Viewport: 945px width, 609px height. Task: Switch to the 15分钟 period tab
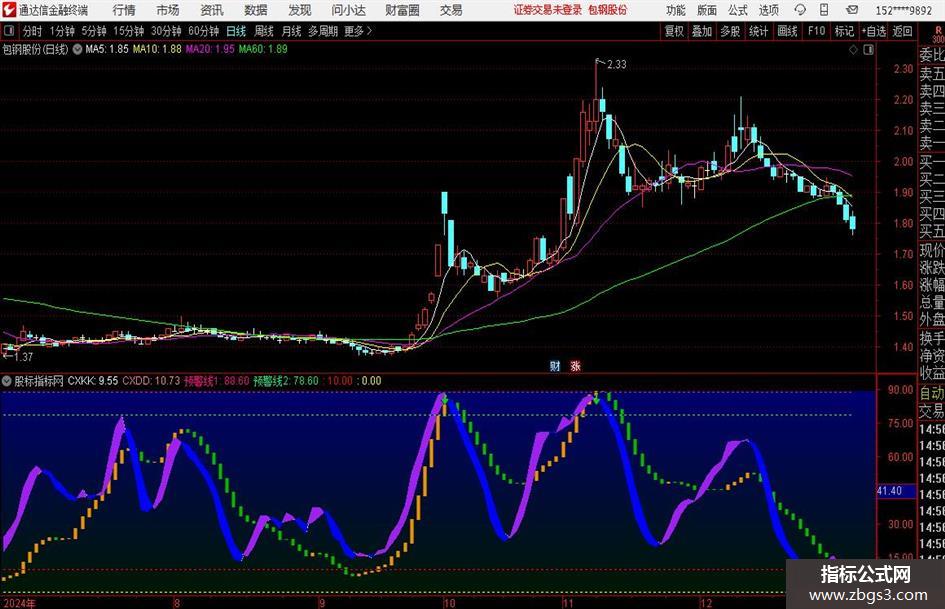[x=129, y=31]
